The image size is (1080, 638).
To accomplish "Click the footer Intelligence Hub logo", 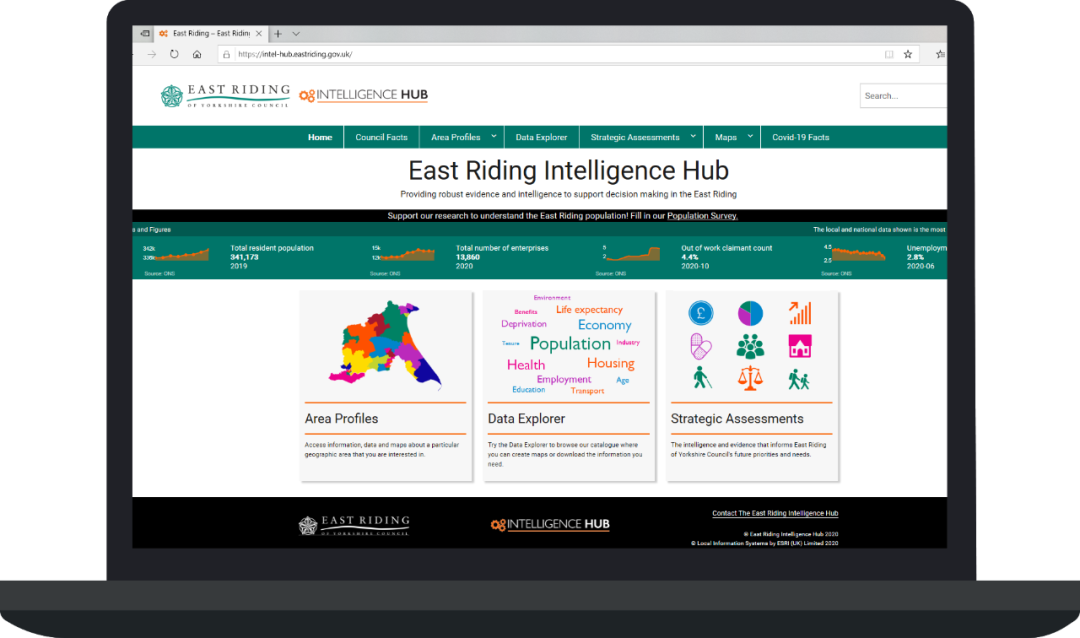I will click(x=550, y=524).
